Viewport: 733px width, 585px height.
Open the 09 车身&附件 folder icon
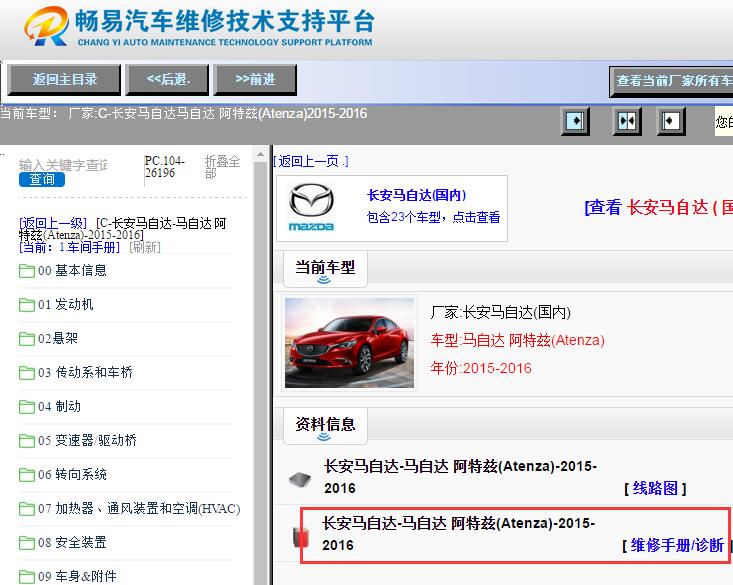(x=27, y=577)
